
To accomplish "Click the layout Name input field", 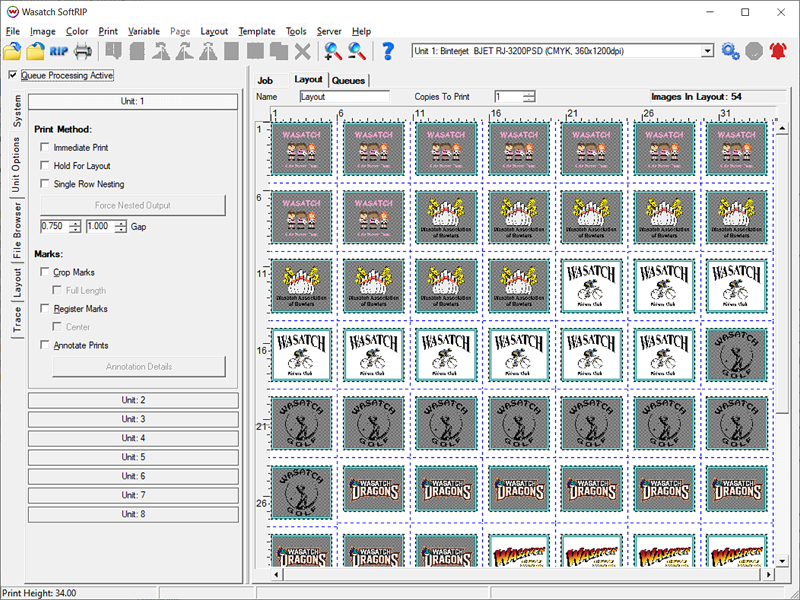I will tap(345, 96).
